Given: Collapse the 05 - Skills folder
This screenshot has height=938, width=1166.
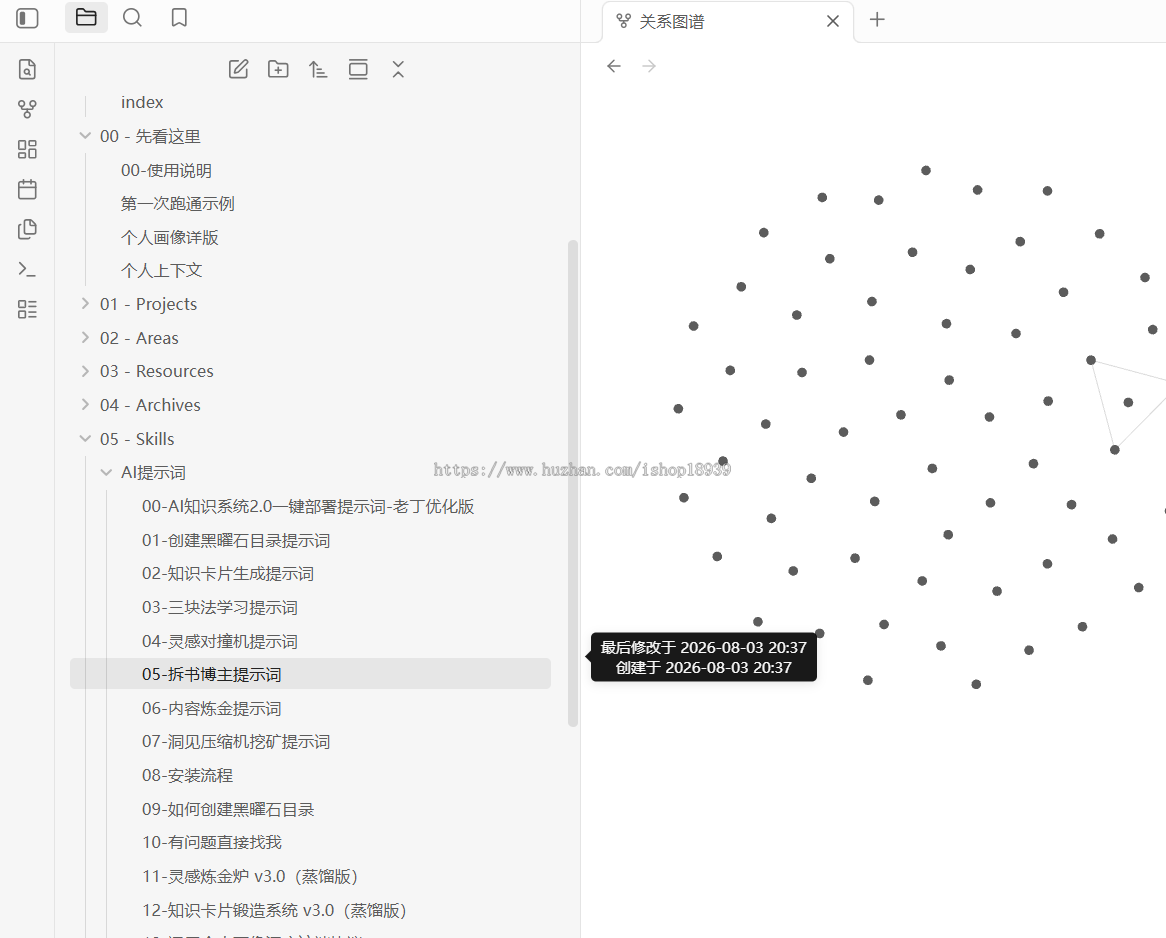Looking at the screenshot, I should click(85, 439).
